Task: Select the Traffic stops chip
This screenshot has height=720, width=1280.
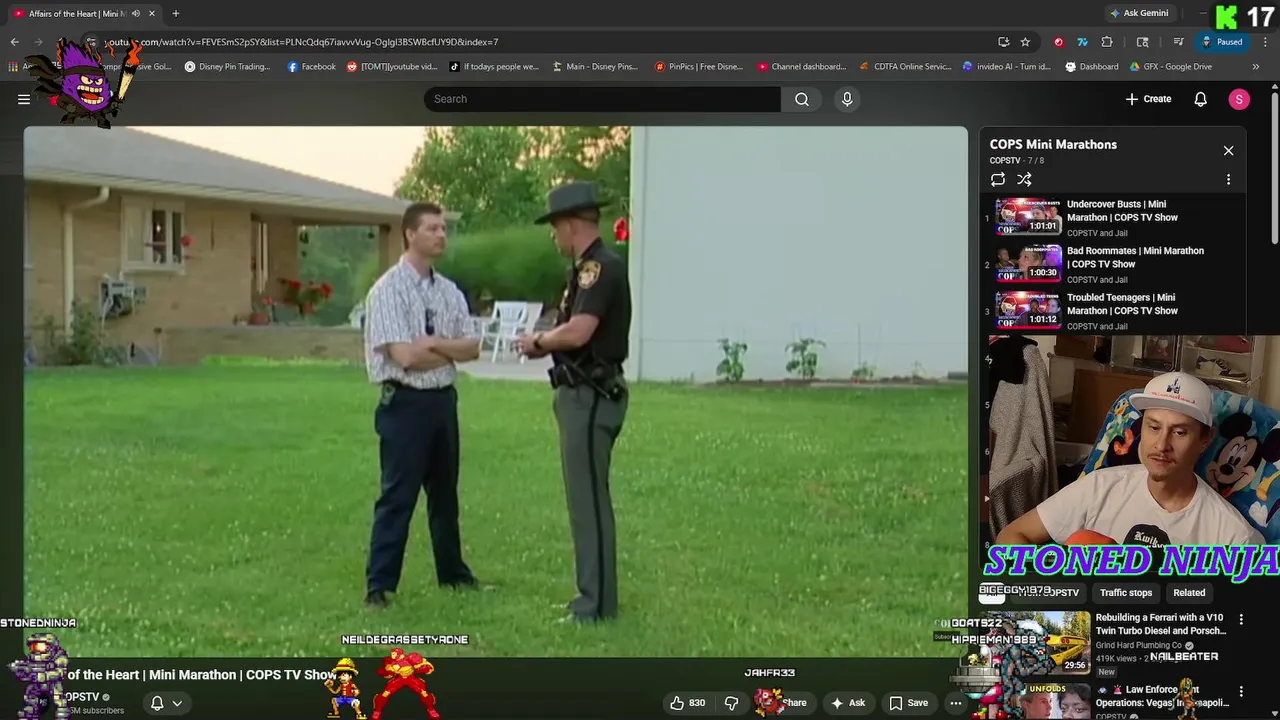Action: tap(1126, 593)
